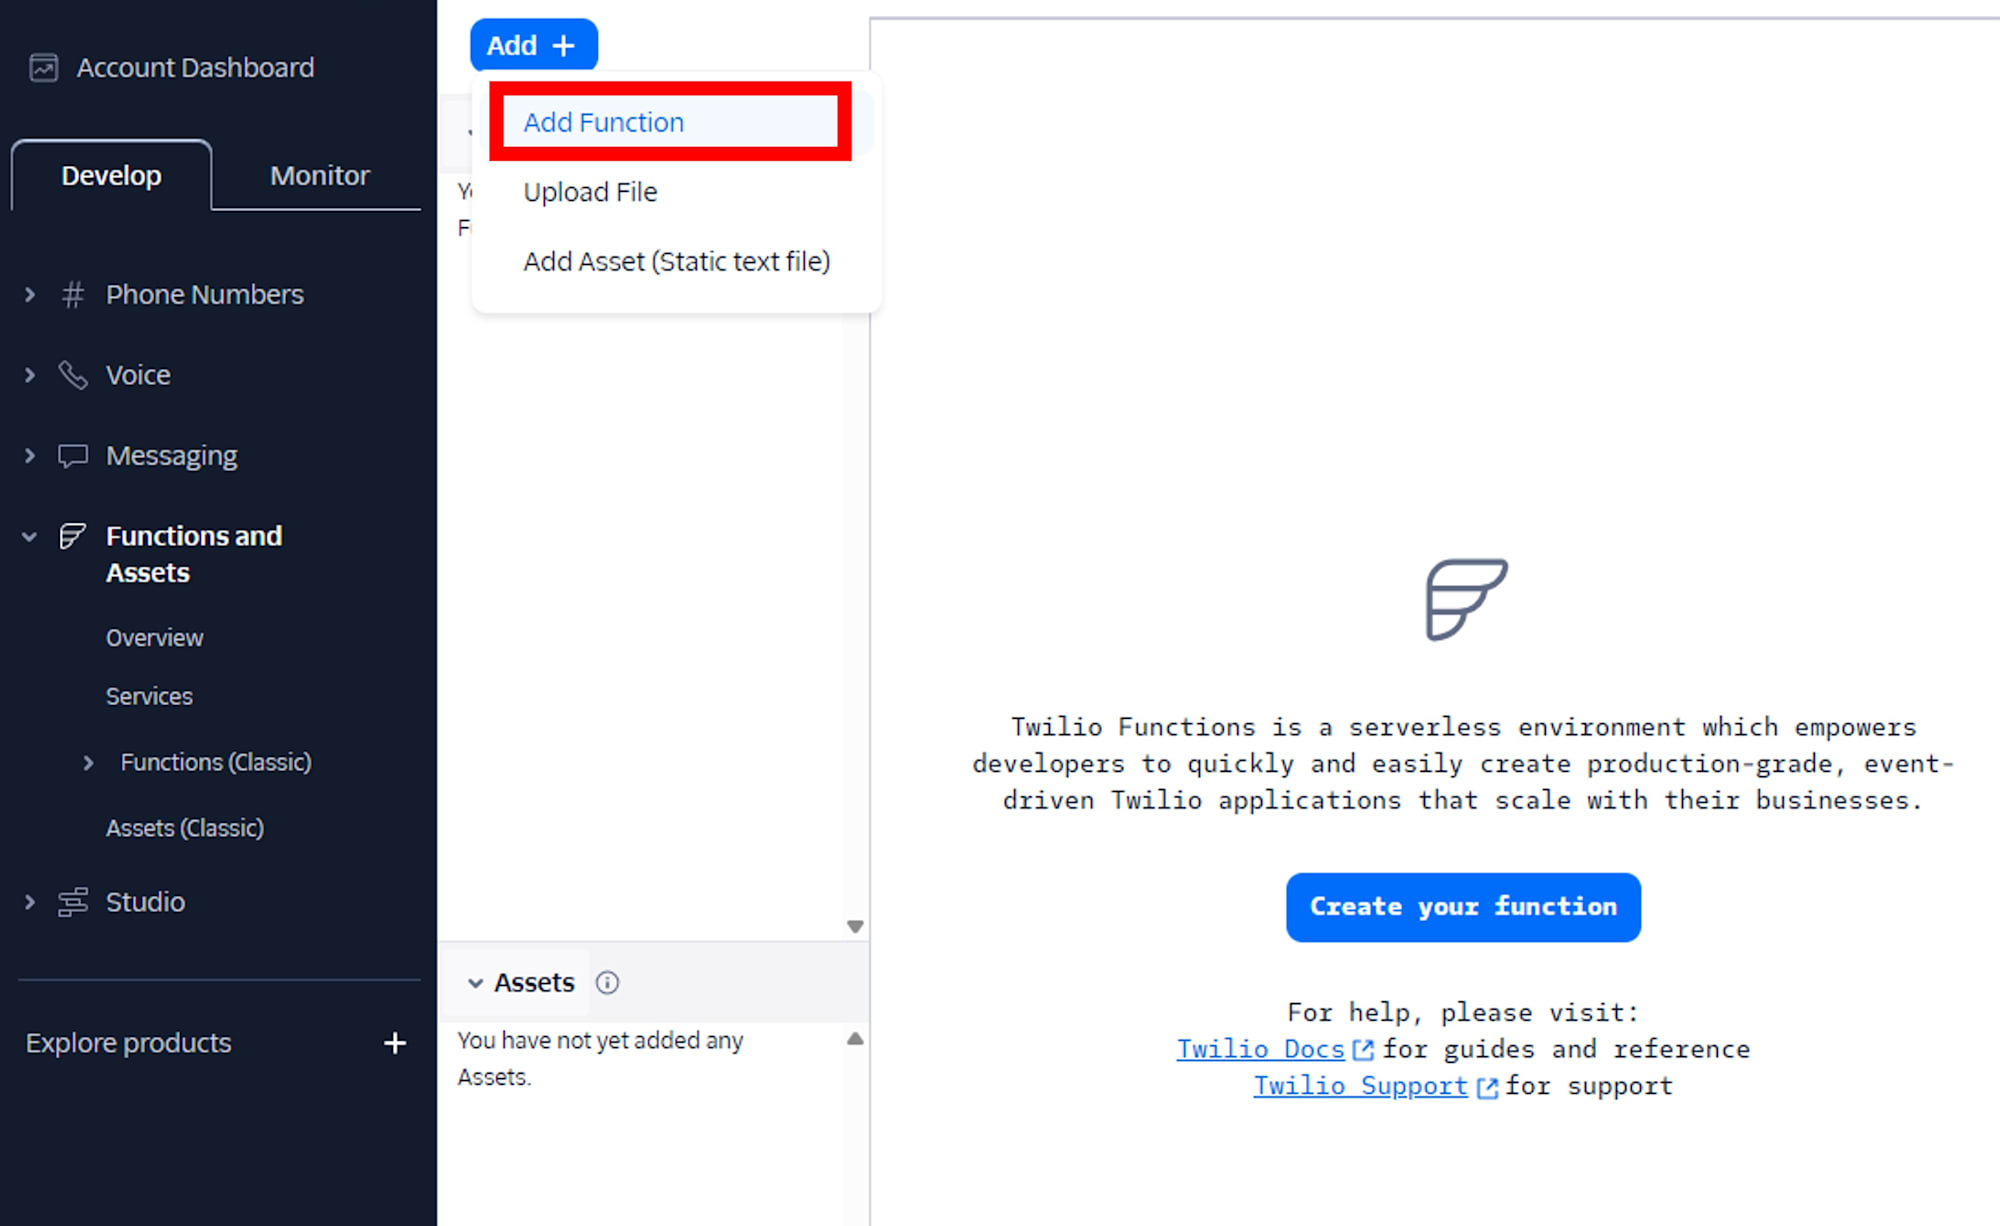Select Voice in the sidebar
Image resolution: width=2000 pixels, height=1226 pixels.
138,375
